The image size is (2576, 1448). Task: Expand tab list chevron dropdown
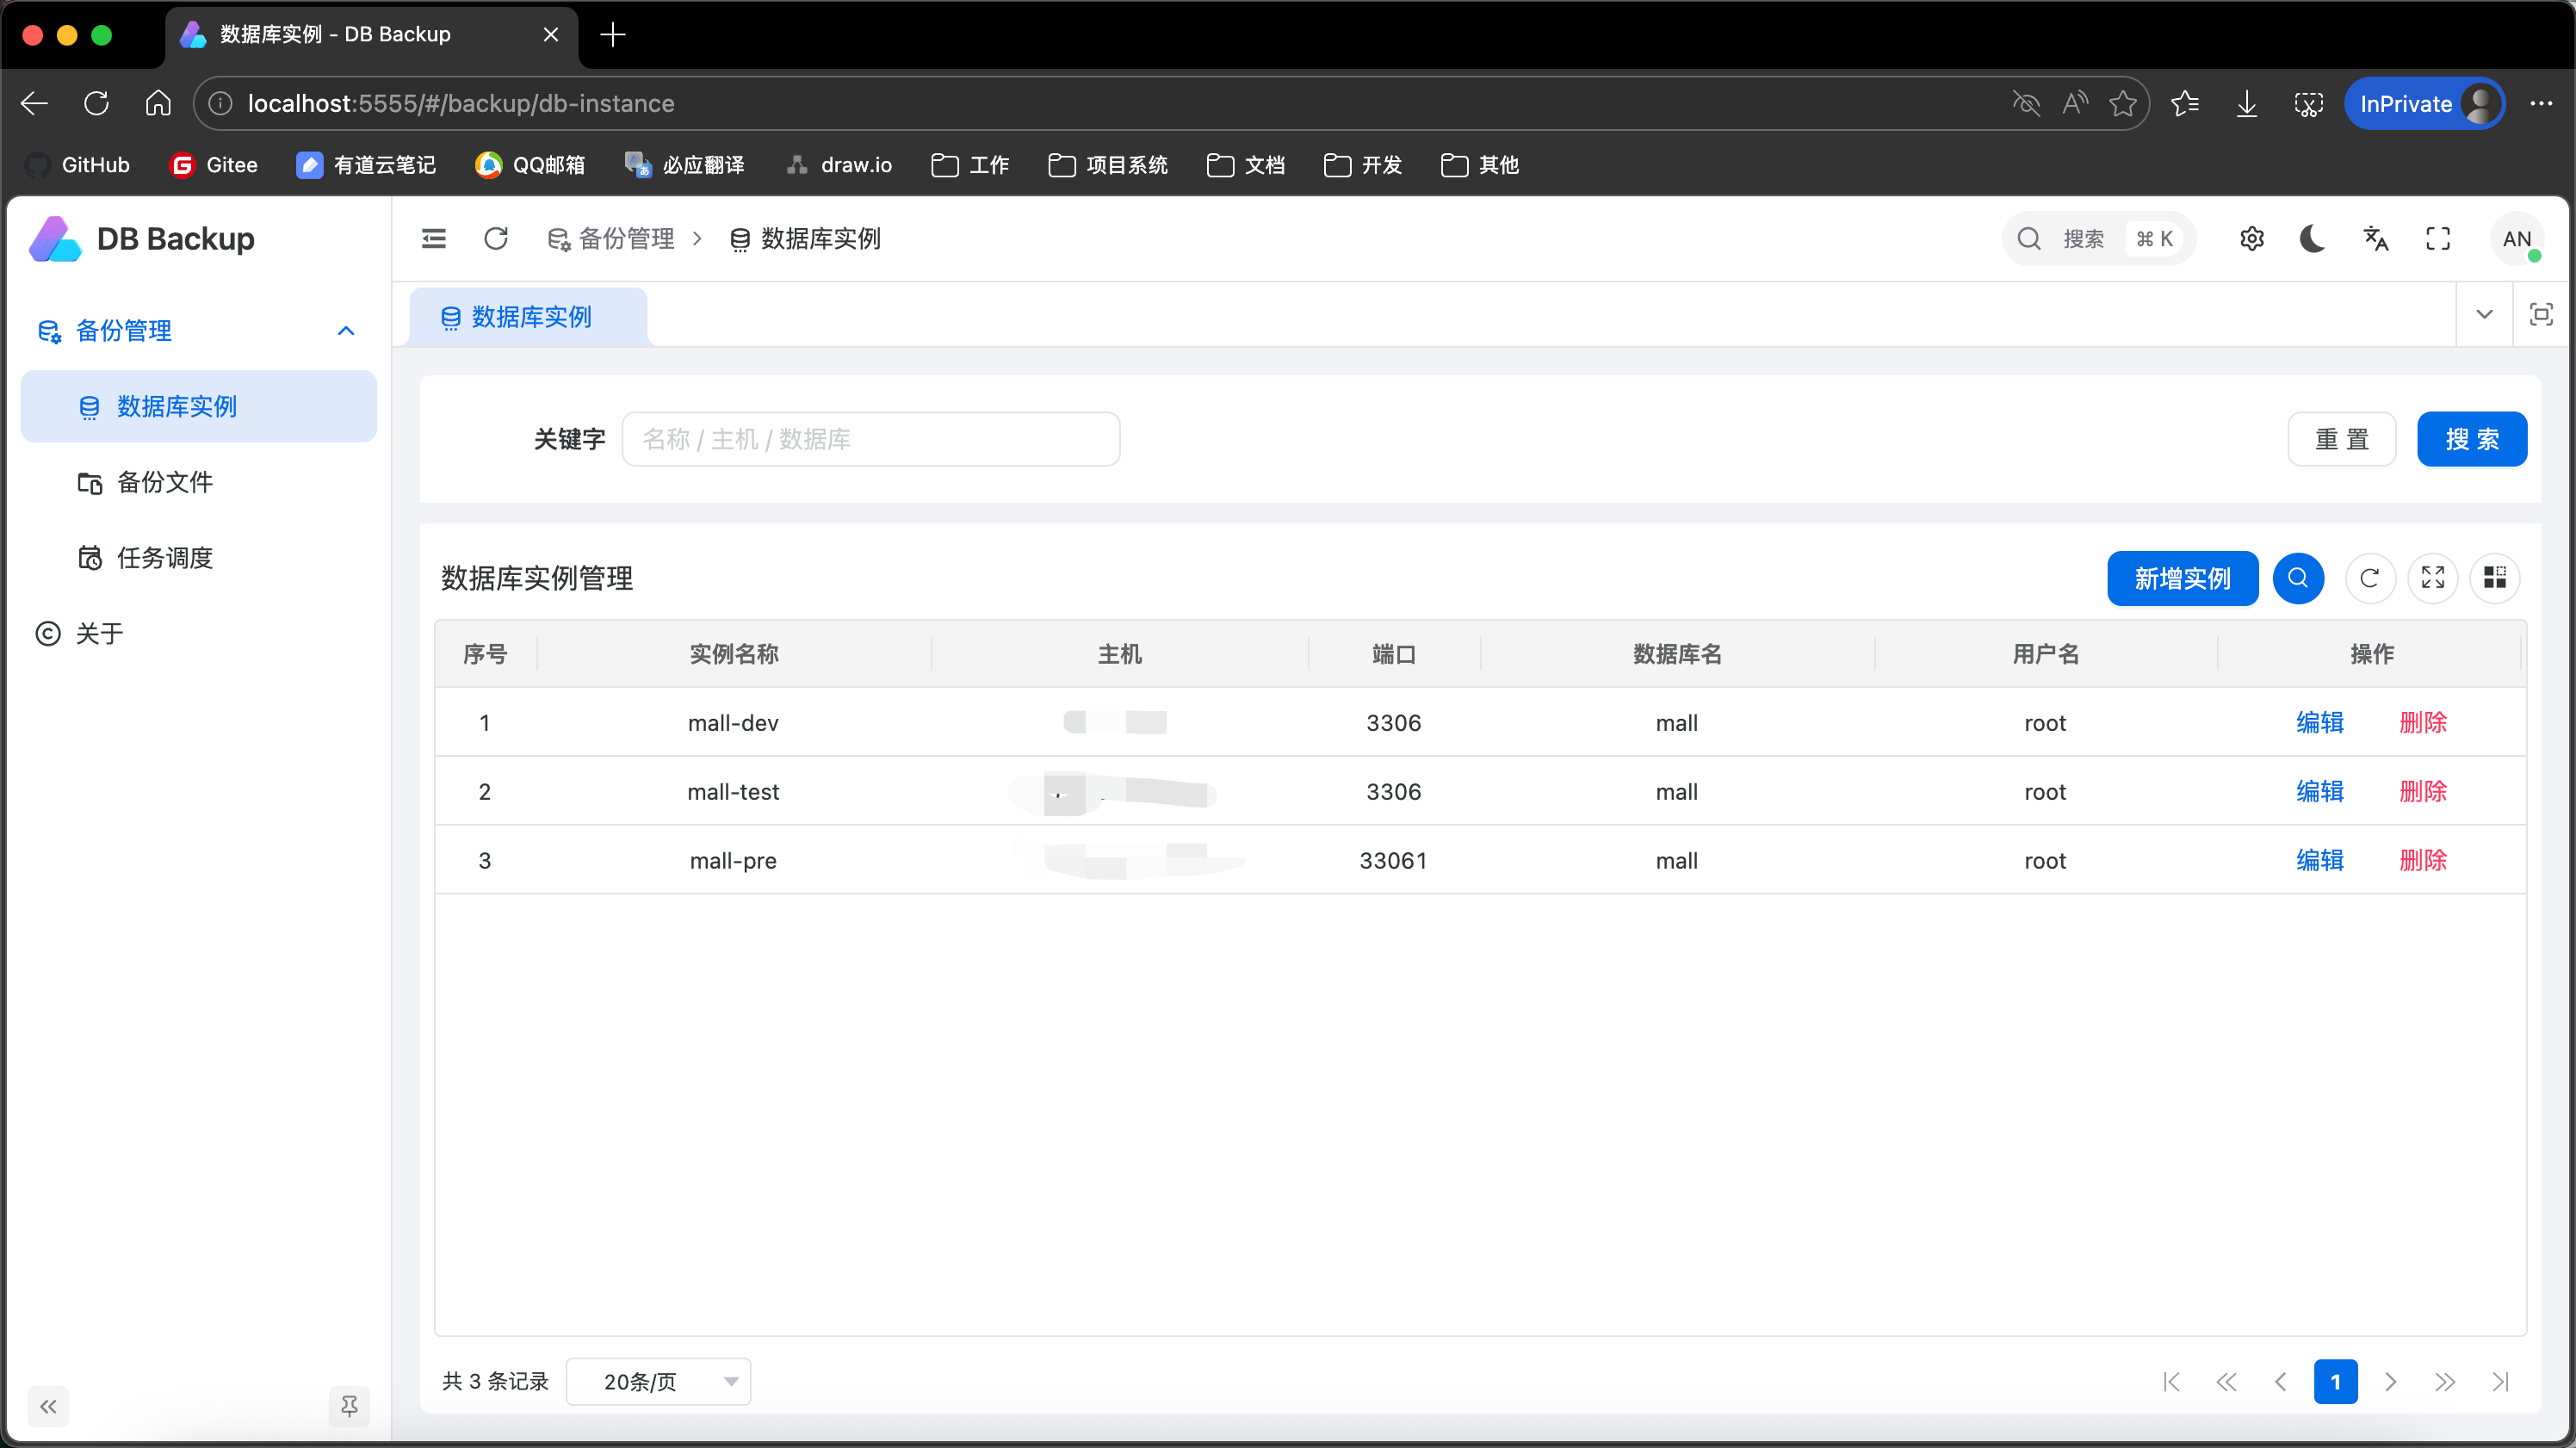(2484, 315)
